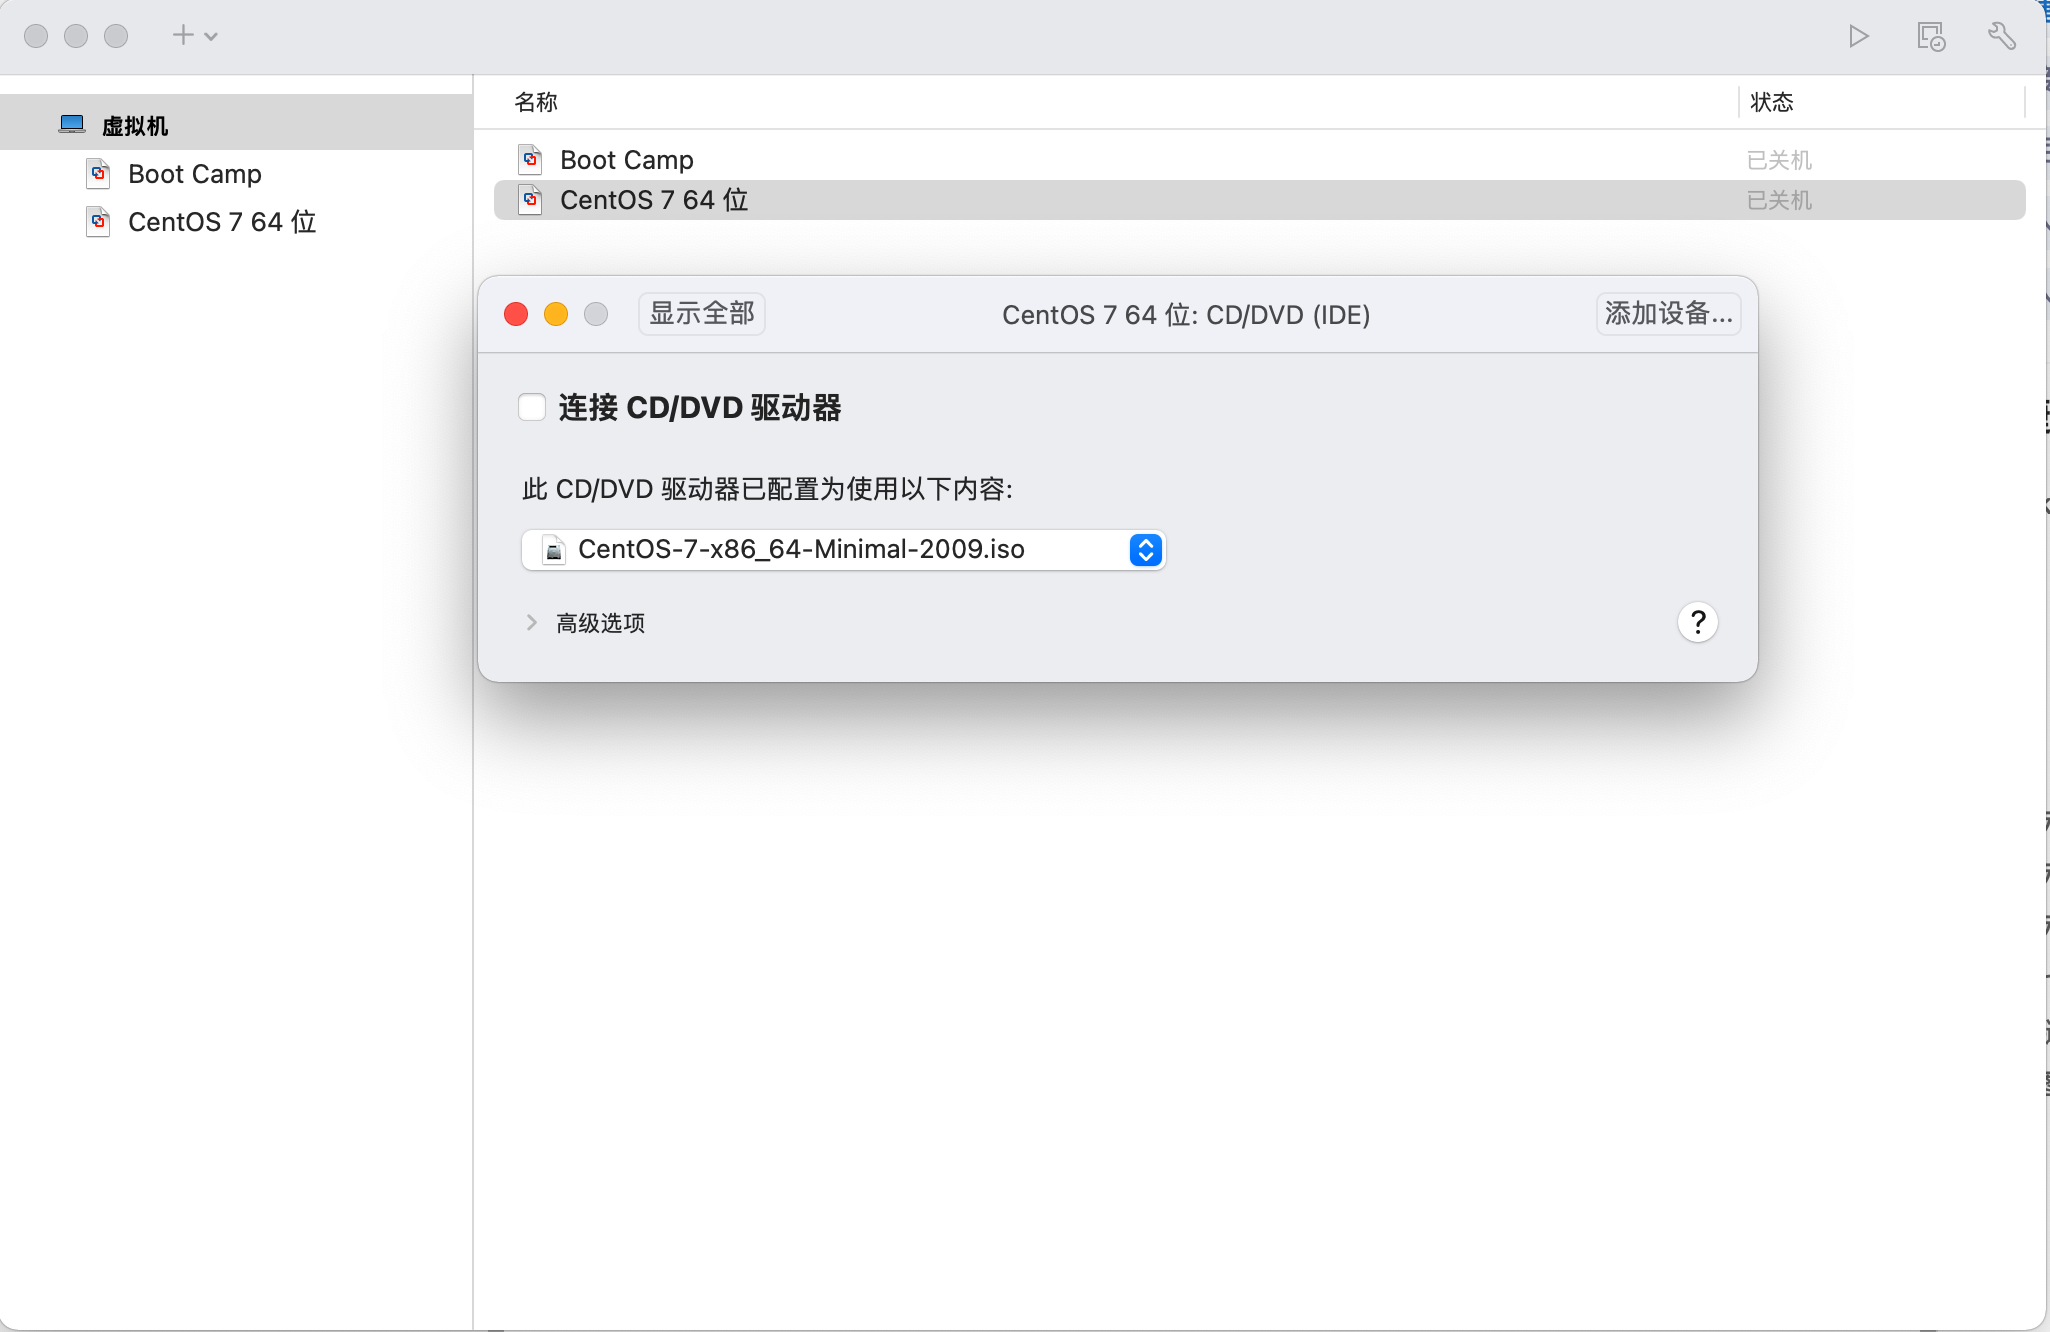Click Boot Camp icon in the name list

point(530,160)
